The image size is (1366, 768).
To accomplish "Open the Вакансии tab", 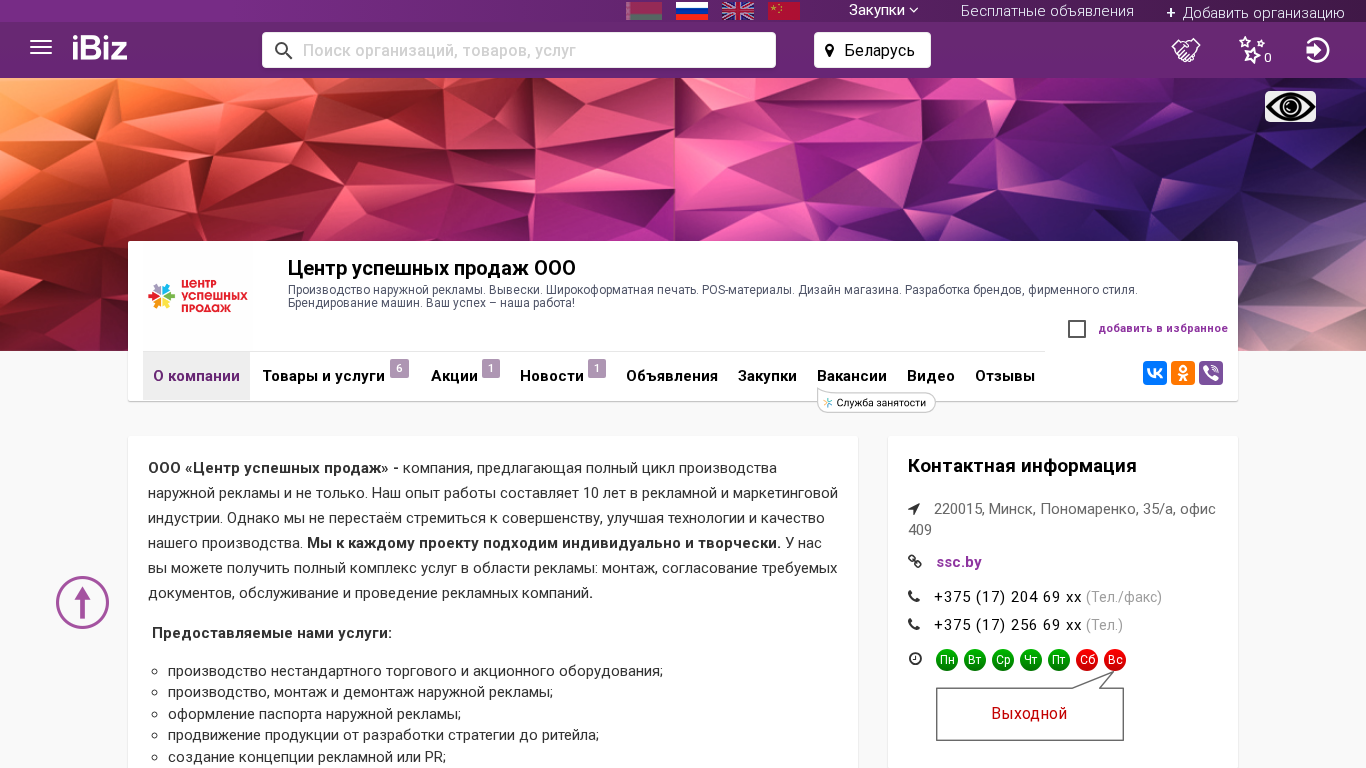I will click(x=852, y=376).
